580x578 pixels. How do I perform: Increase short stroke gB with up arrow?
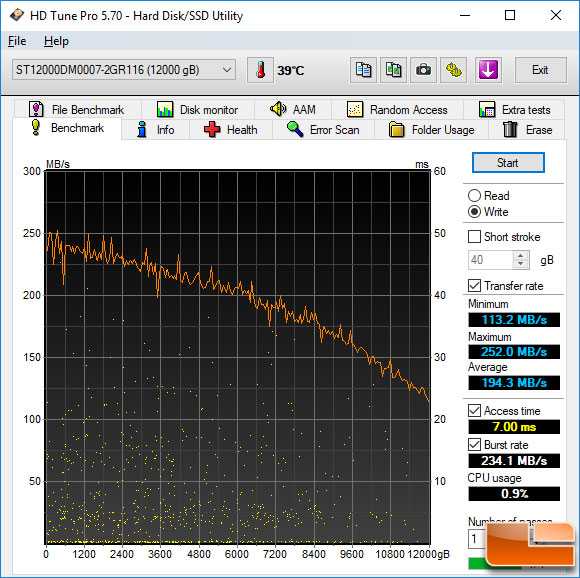pos(520,256)
